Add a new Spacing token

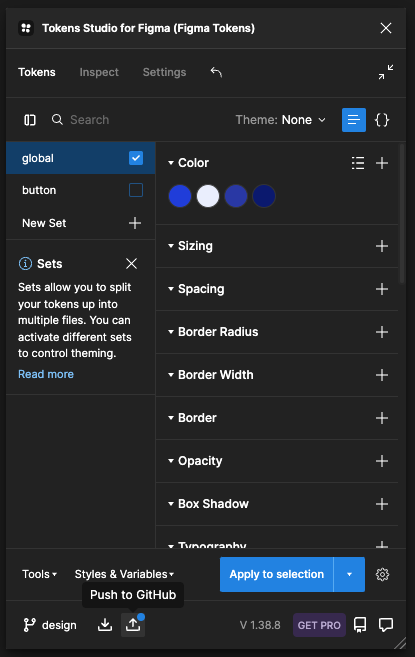point(381,289)
